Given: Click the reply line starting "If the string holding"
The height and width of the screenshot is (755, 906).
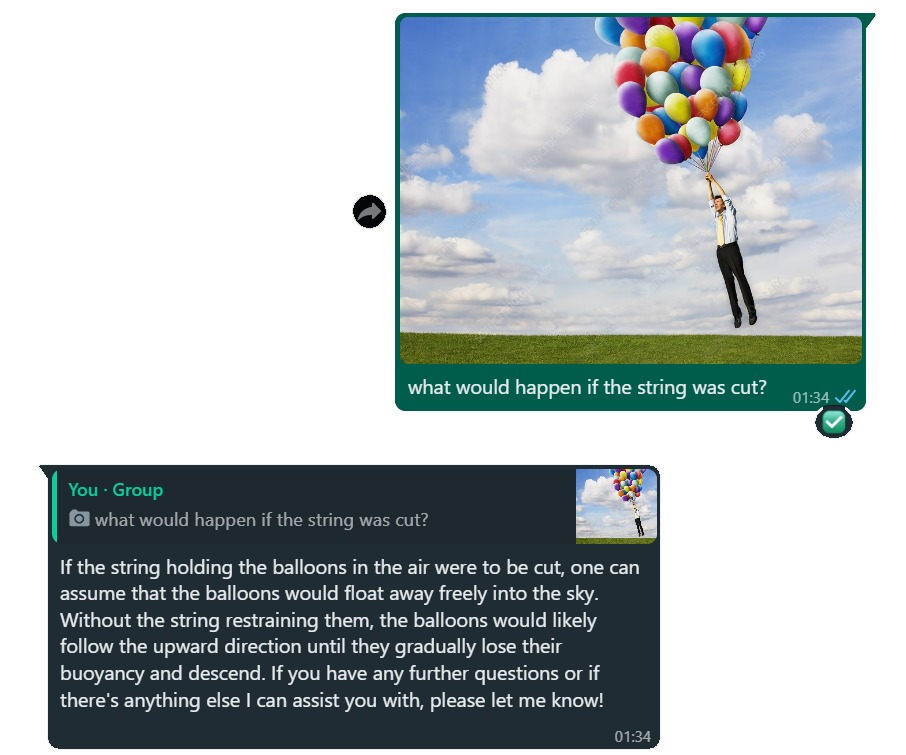Looking at the screenshot, I should (350, 567).
